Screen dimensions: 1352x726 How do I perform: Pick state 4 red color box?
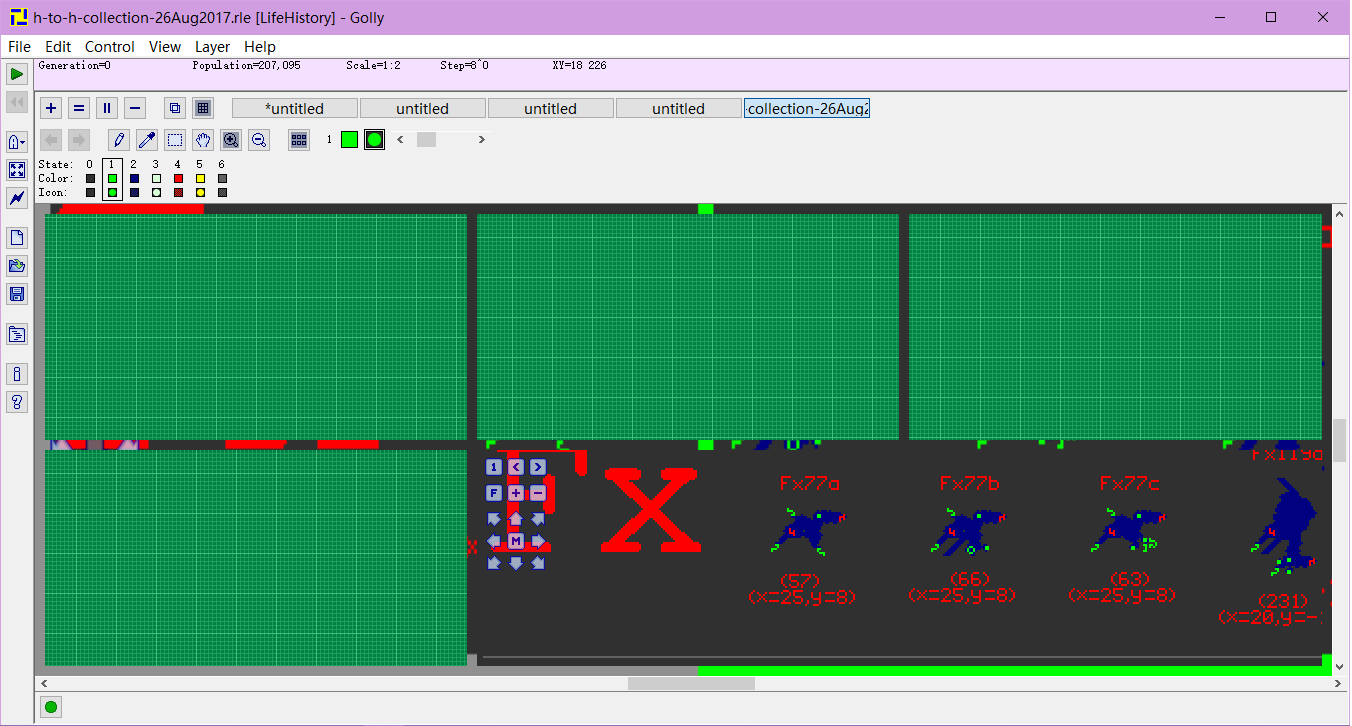(178, 178)
